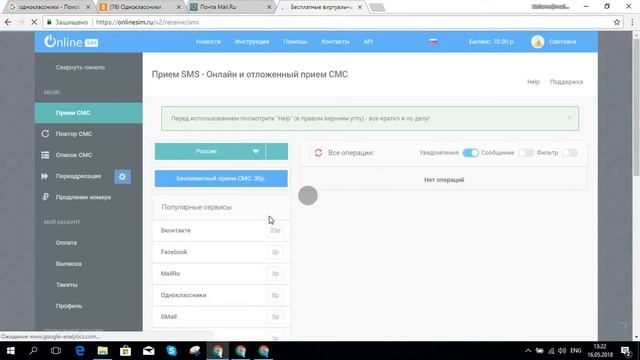
Task: Open File Explorer from the taskbar
Action: (x=102, y=351)
